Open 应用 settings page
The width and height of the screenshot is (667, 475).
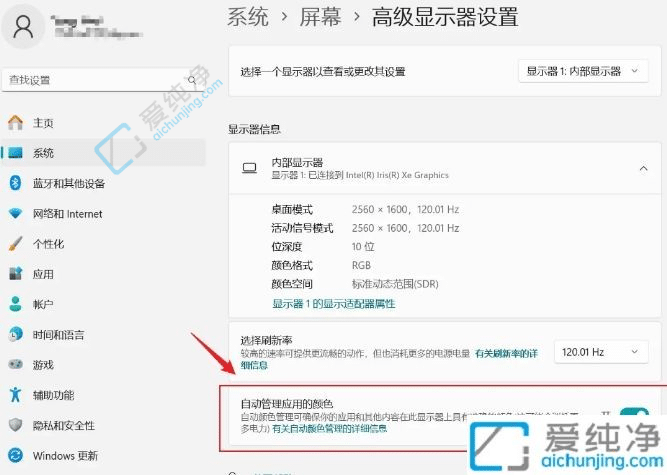(43, 274)
